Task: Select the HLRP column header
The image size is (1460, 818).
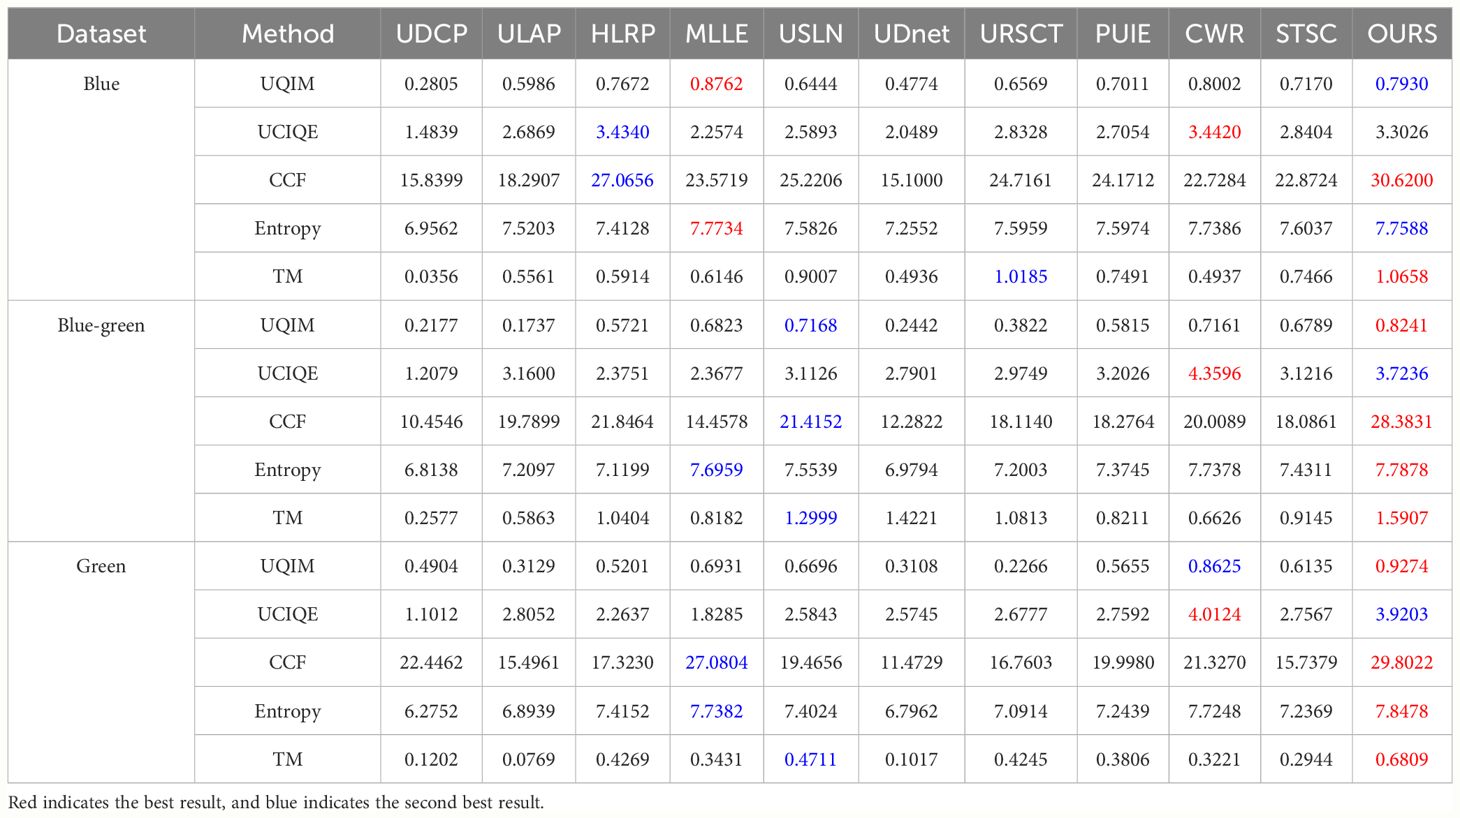Action: click(623, 34)
